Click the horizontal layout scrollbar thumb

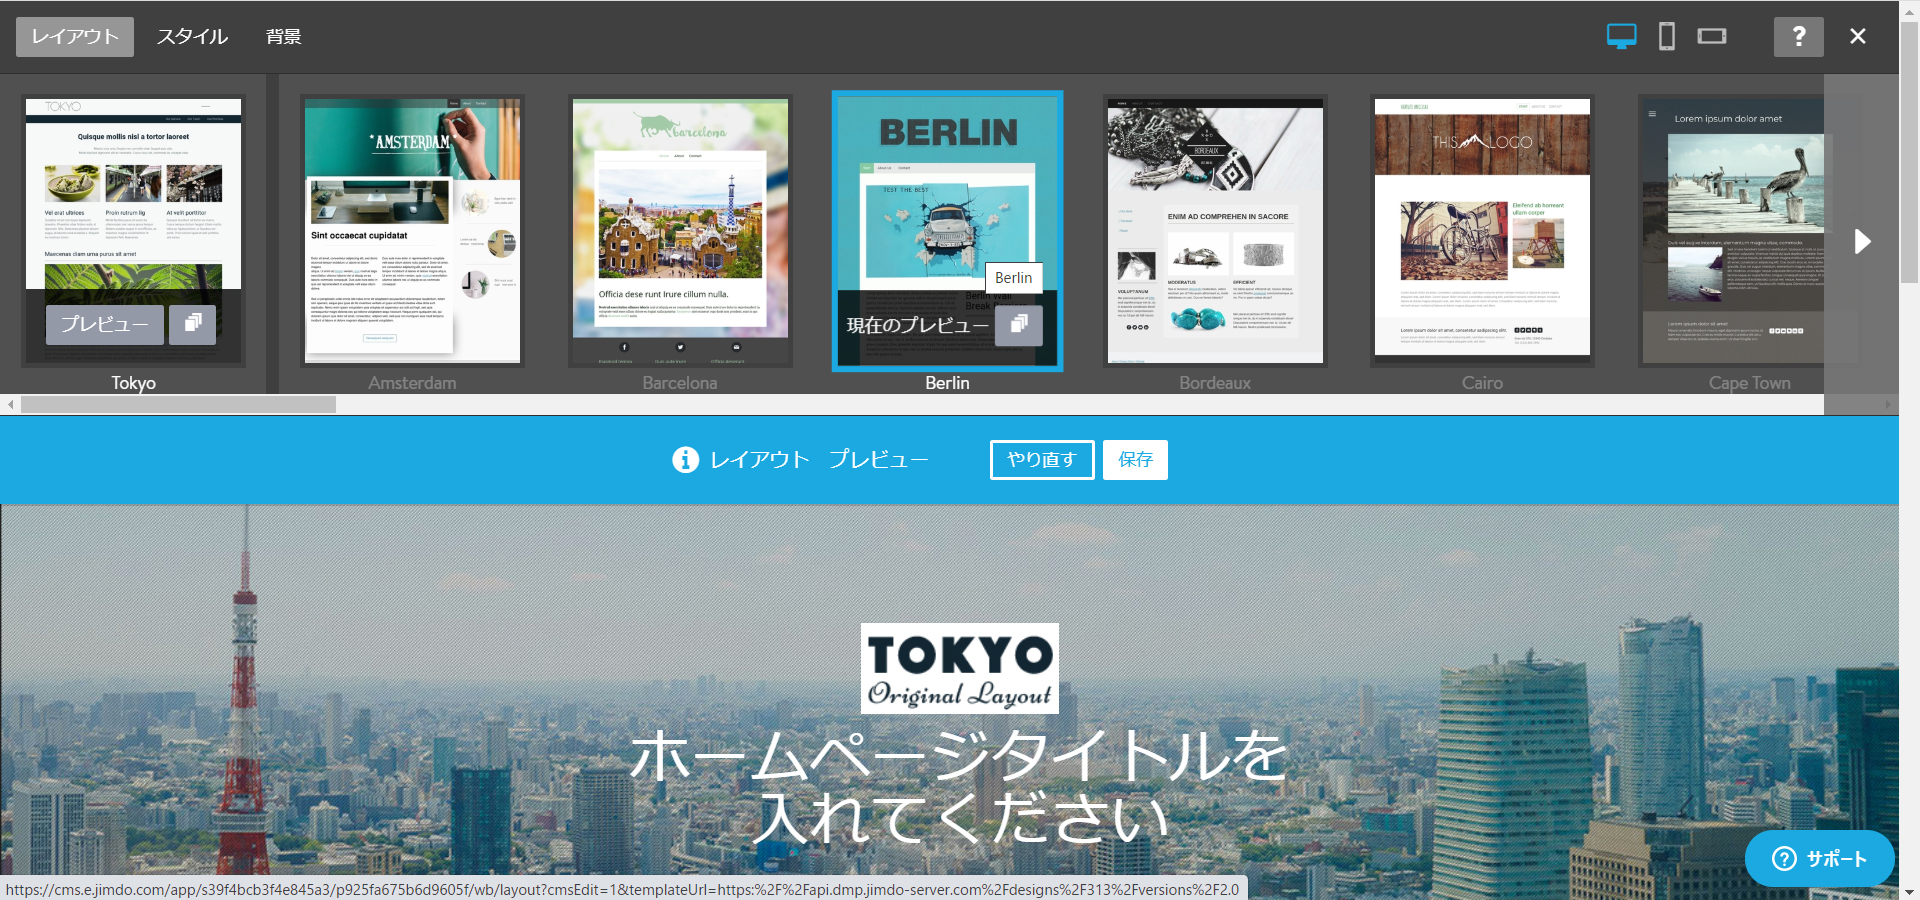click(178, 405)
